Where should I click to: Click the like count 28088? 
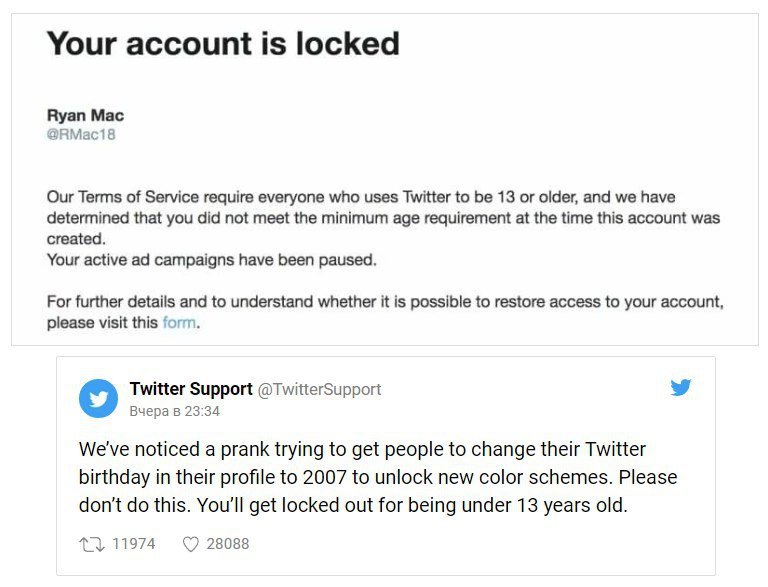click(228, 544)
